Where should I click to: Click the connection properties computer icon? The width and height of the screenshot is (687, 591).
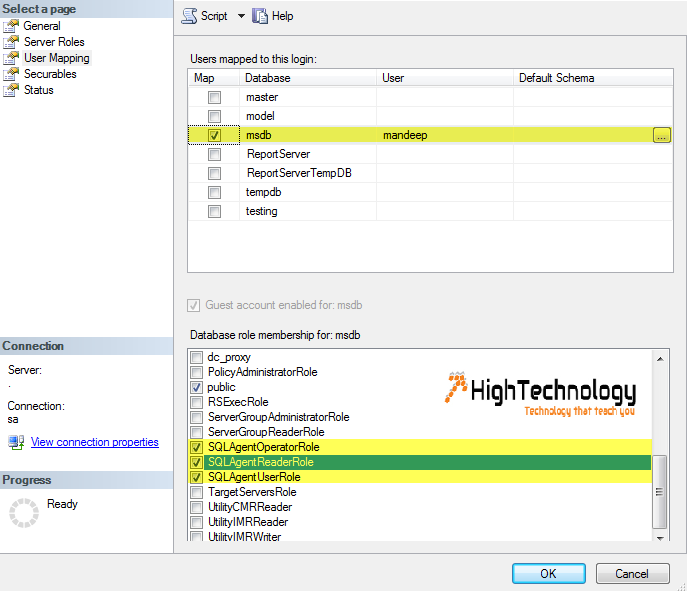click(x=16, y=442)
